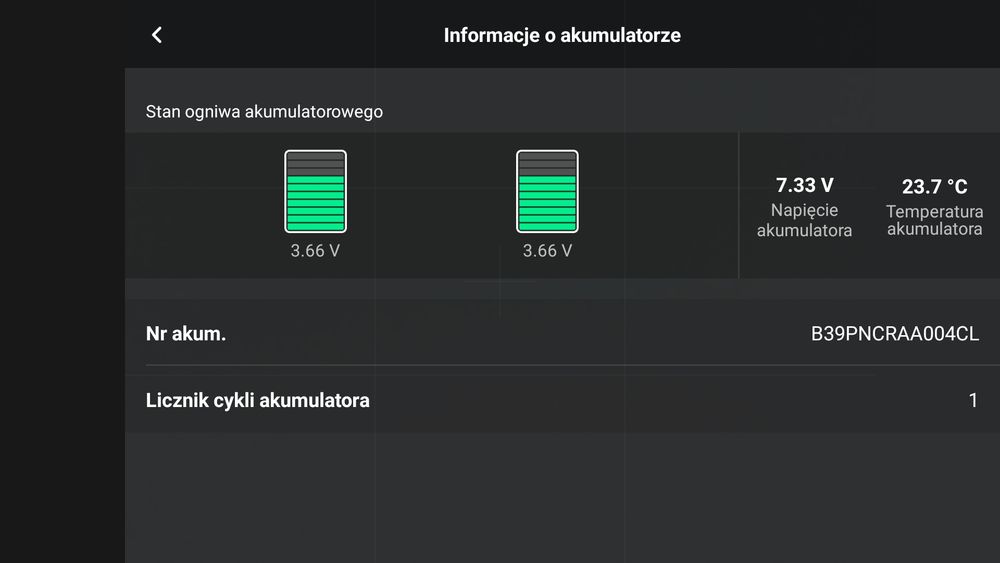Click the second cell's 3.66 V reading
The height and width of the screenshot is (563, 1000).
(x=547, y=251)
